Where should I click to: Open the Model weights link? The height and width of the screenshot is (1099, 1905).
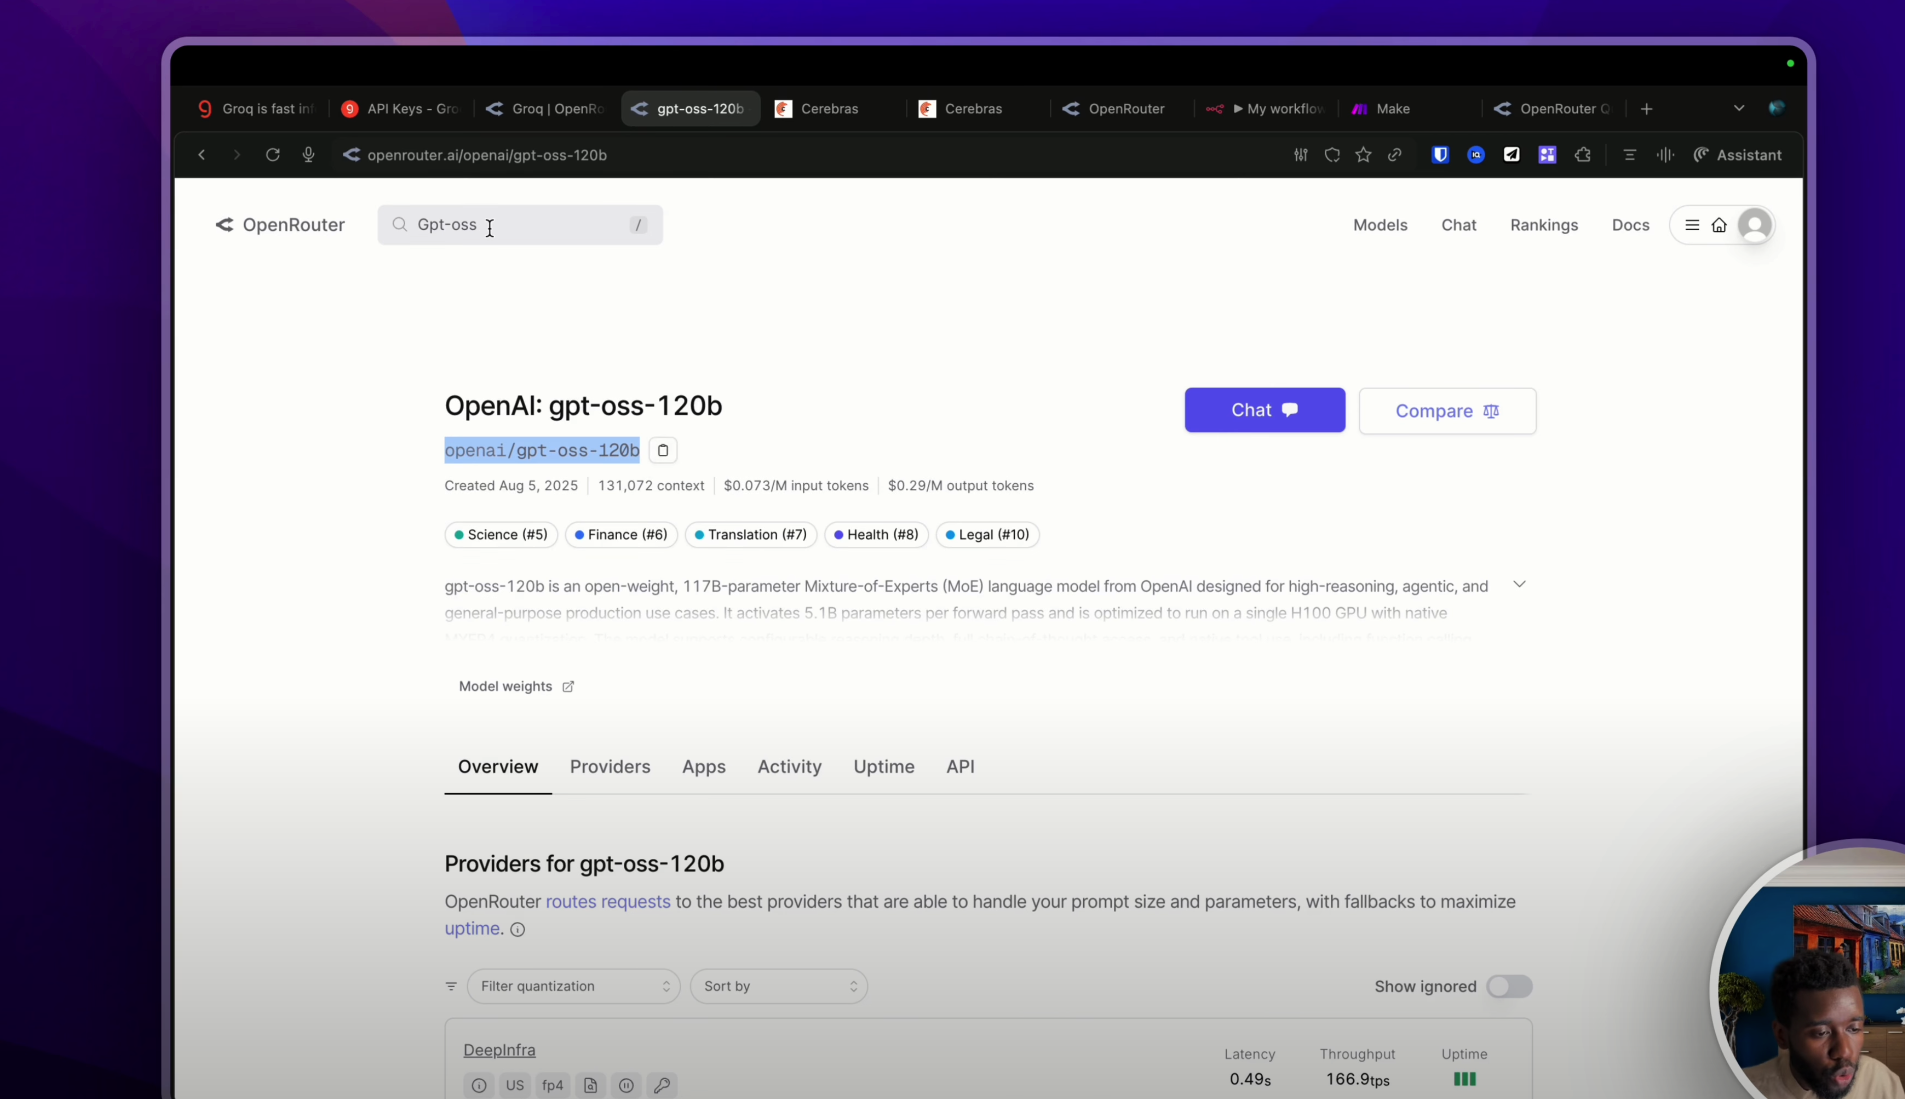pos(516,686)
